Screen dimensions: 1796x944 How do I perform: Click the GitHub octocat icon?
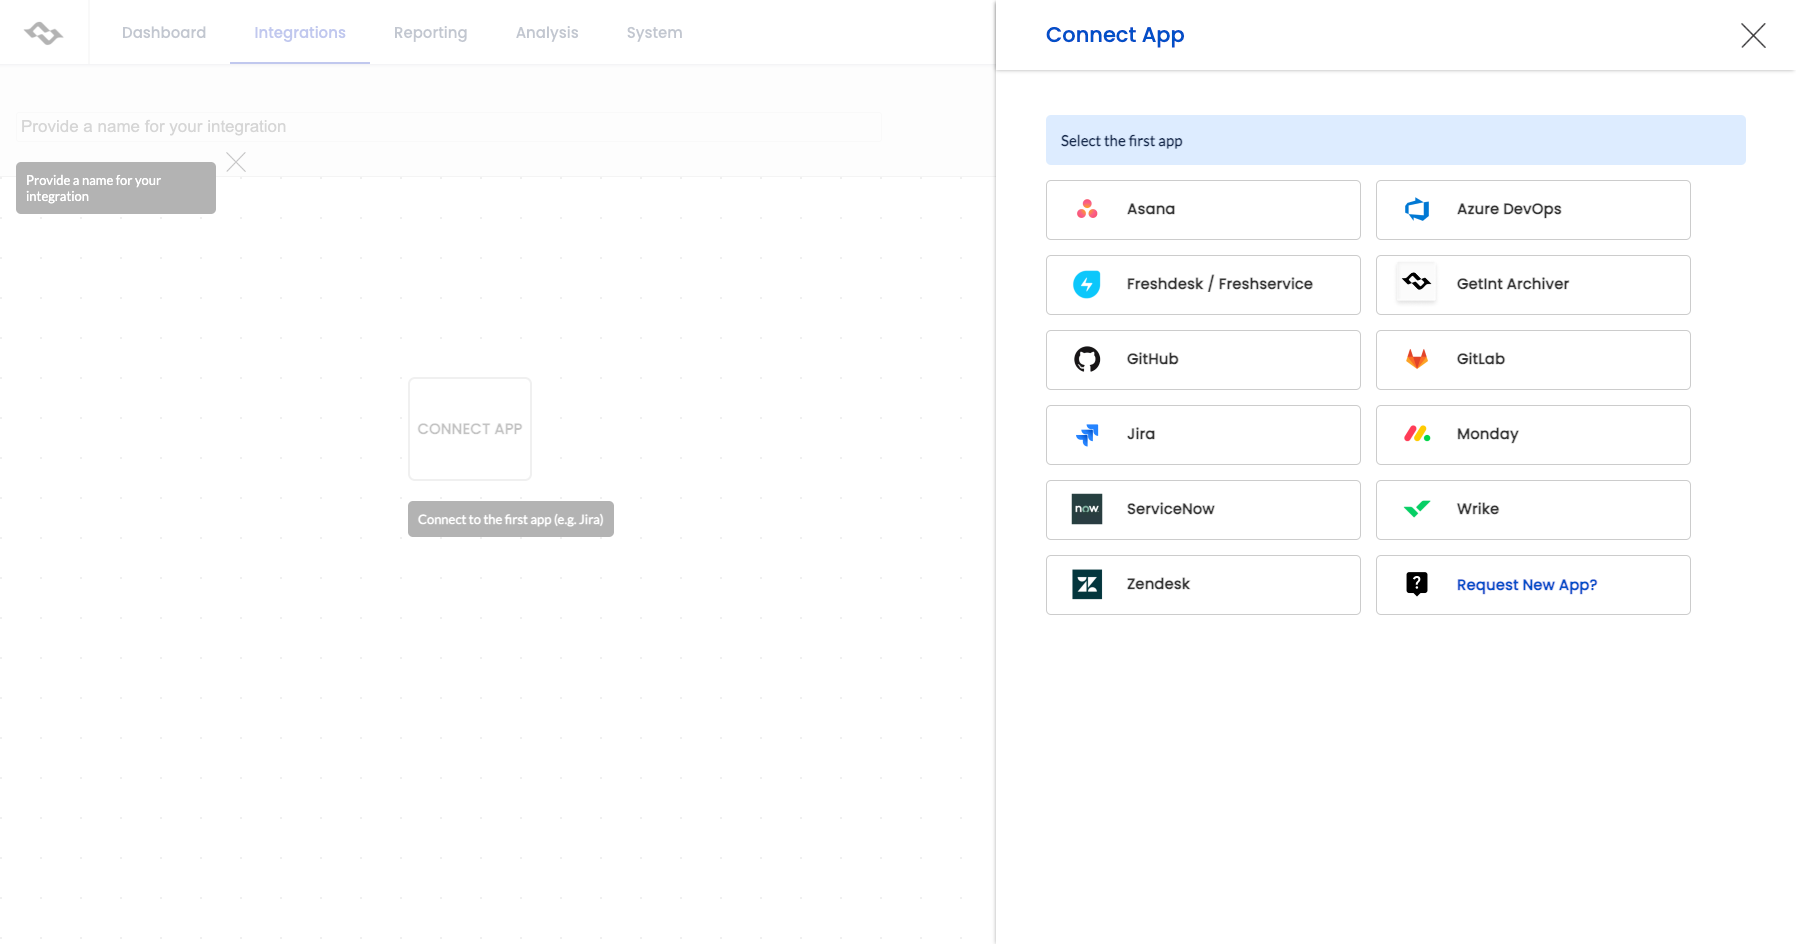pyautogui.click(x=1087, y=359)
